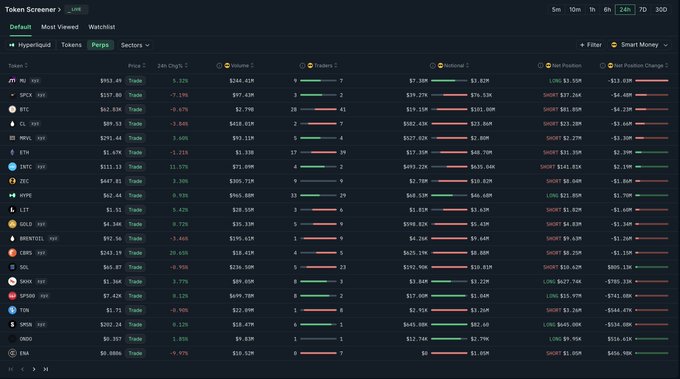The width and height of the screenshot is (680, 379).
Task: Select the 6h timeframe
Action: point(607,10)
